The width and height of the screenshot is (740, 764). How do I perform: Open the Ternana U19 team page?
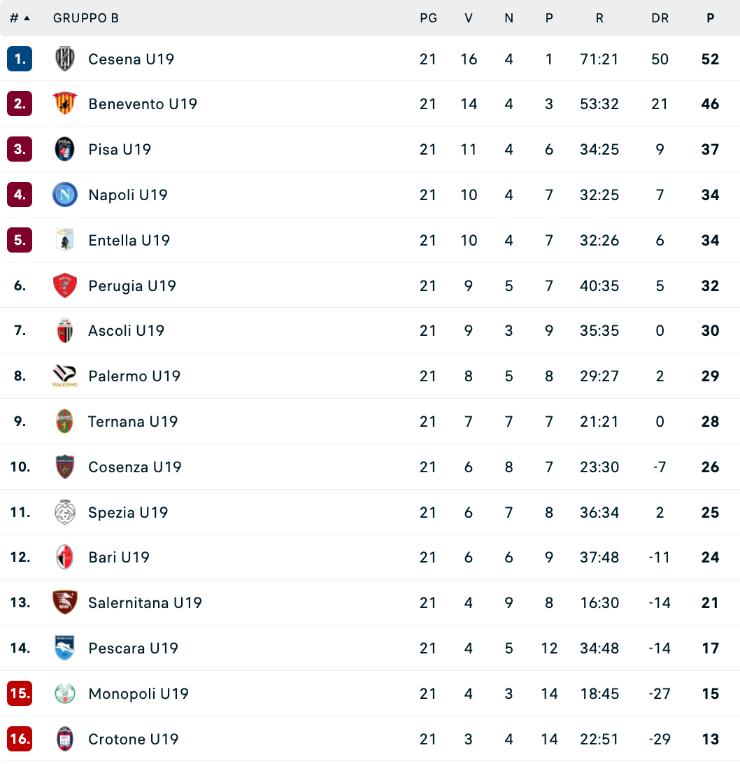(x=133, y=421)
